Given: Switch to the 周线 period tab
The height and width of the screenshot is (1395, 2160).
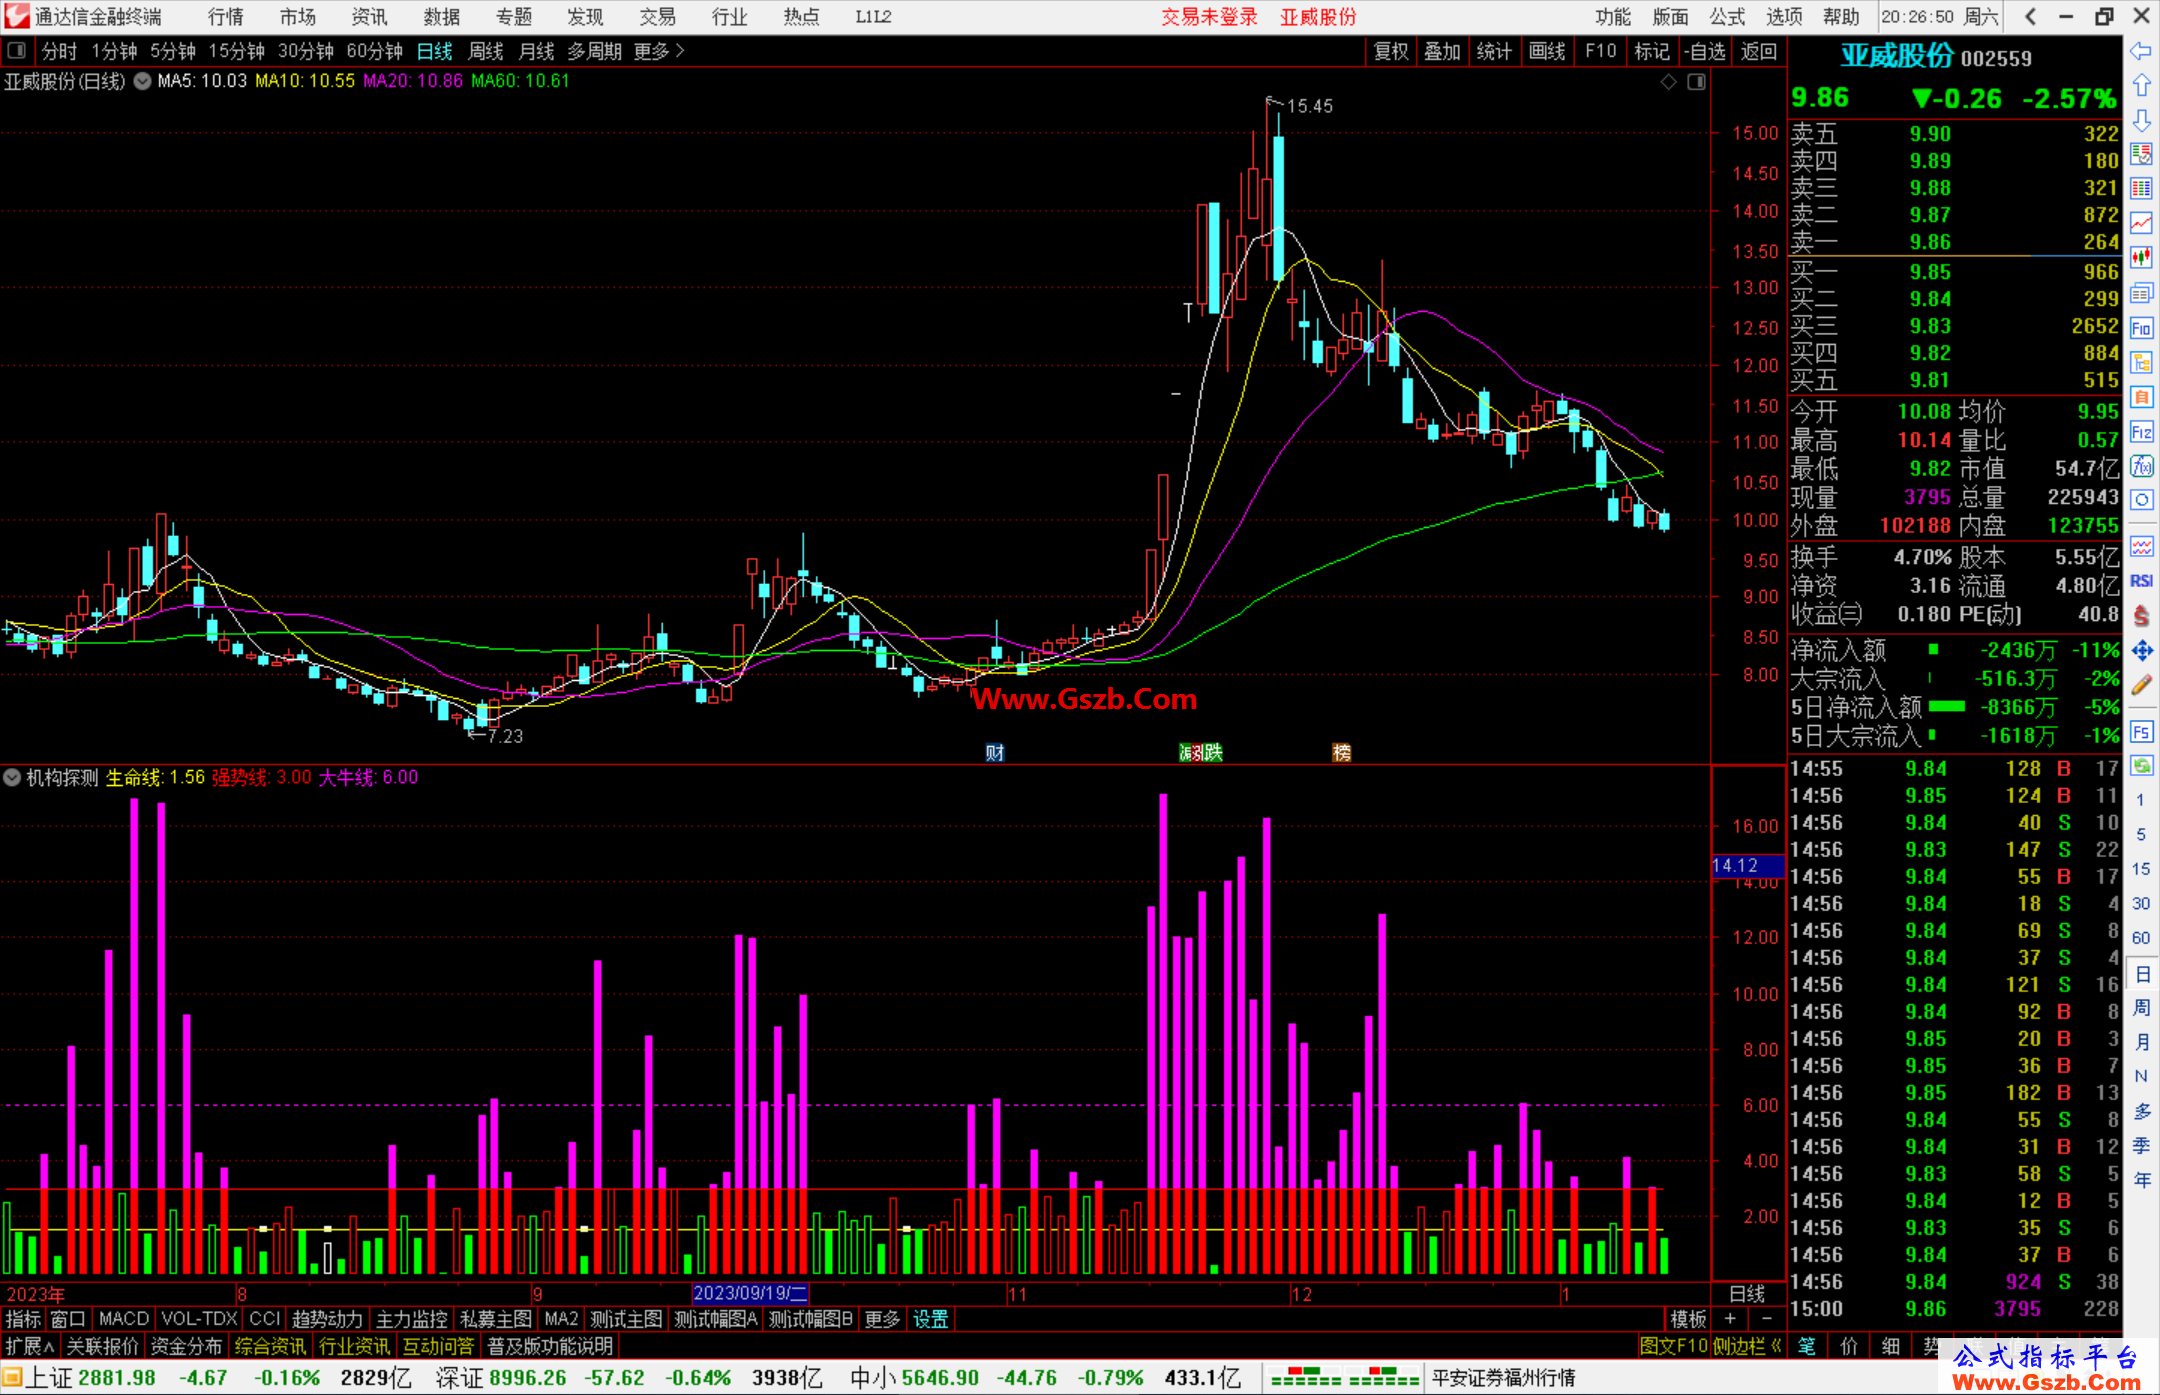Looking at the screenshot, I should click(486, 51).
